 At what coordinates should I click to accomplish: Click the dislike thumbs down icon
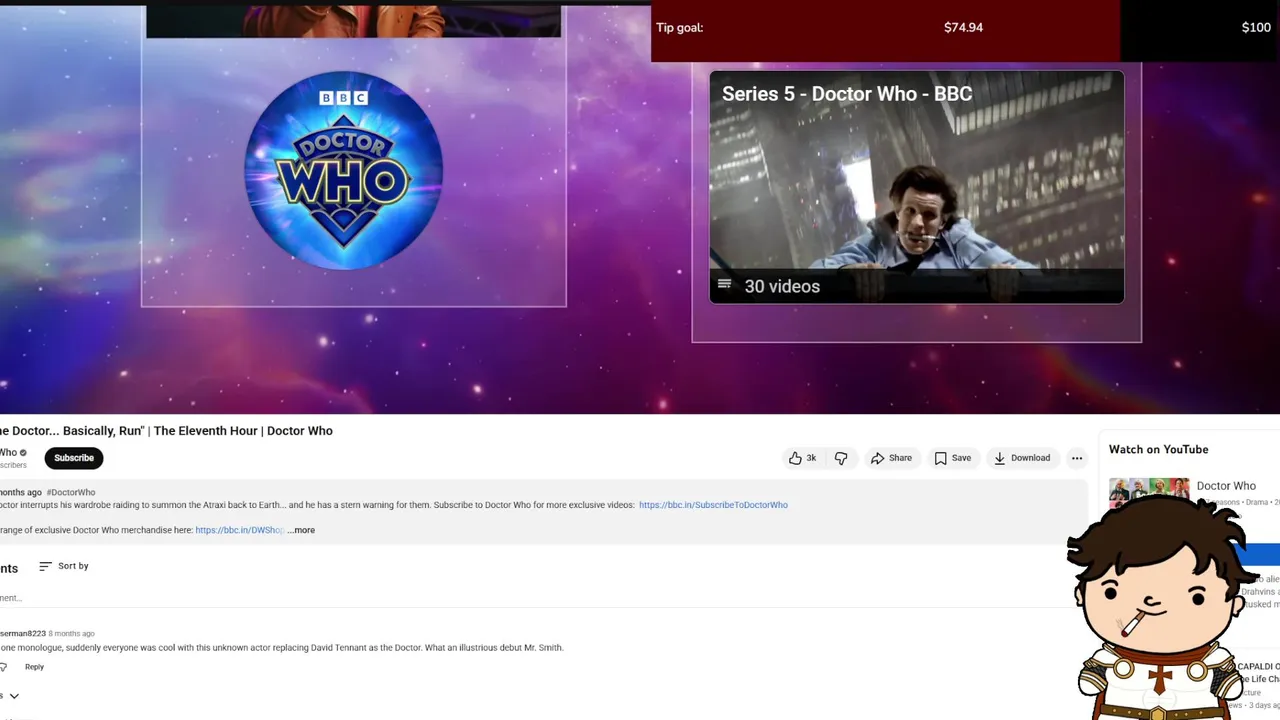click(x=841, y=458)
